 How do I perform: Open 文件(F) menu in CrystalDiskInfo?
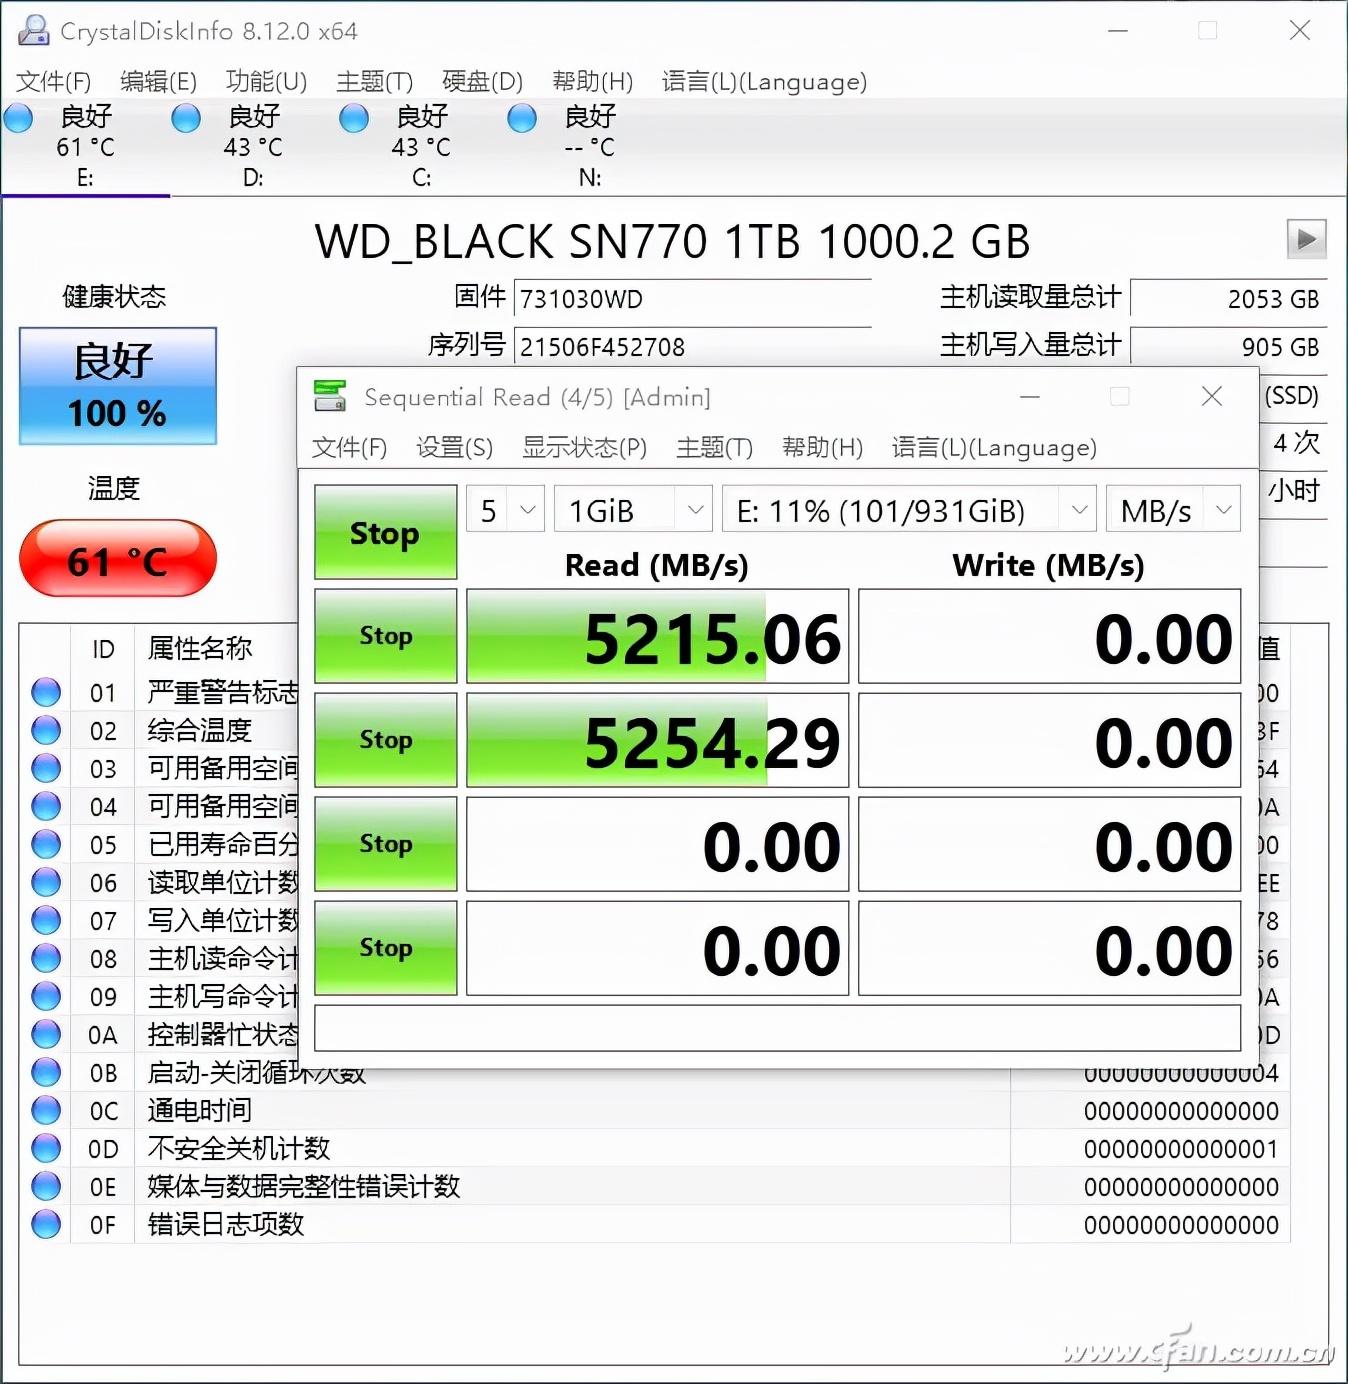[54, 81]
